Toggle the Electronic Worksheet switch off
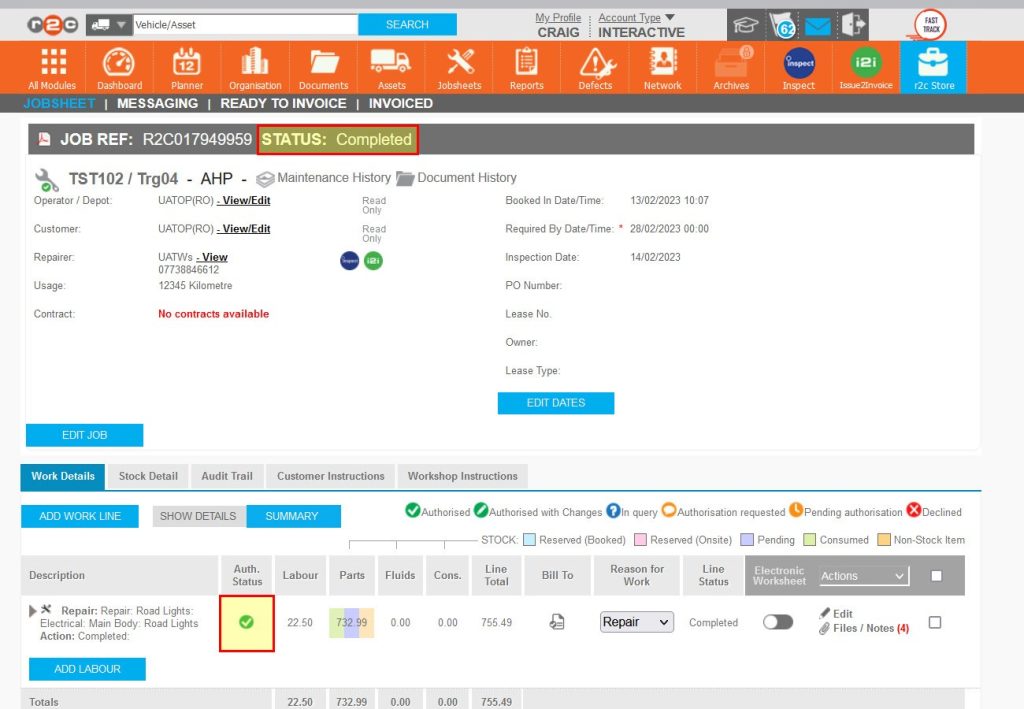1024x709 pixels. tap(779, 622)
